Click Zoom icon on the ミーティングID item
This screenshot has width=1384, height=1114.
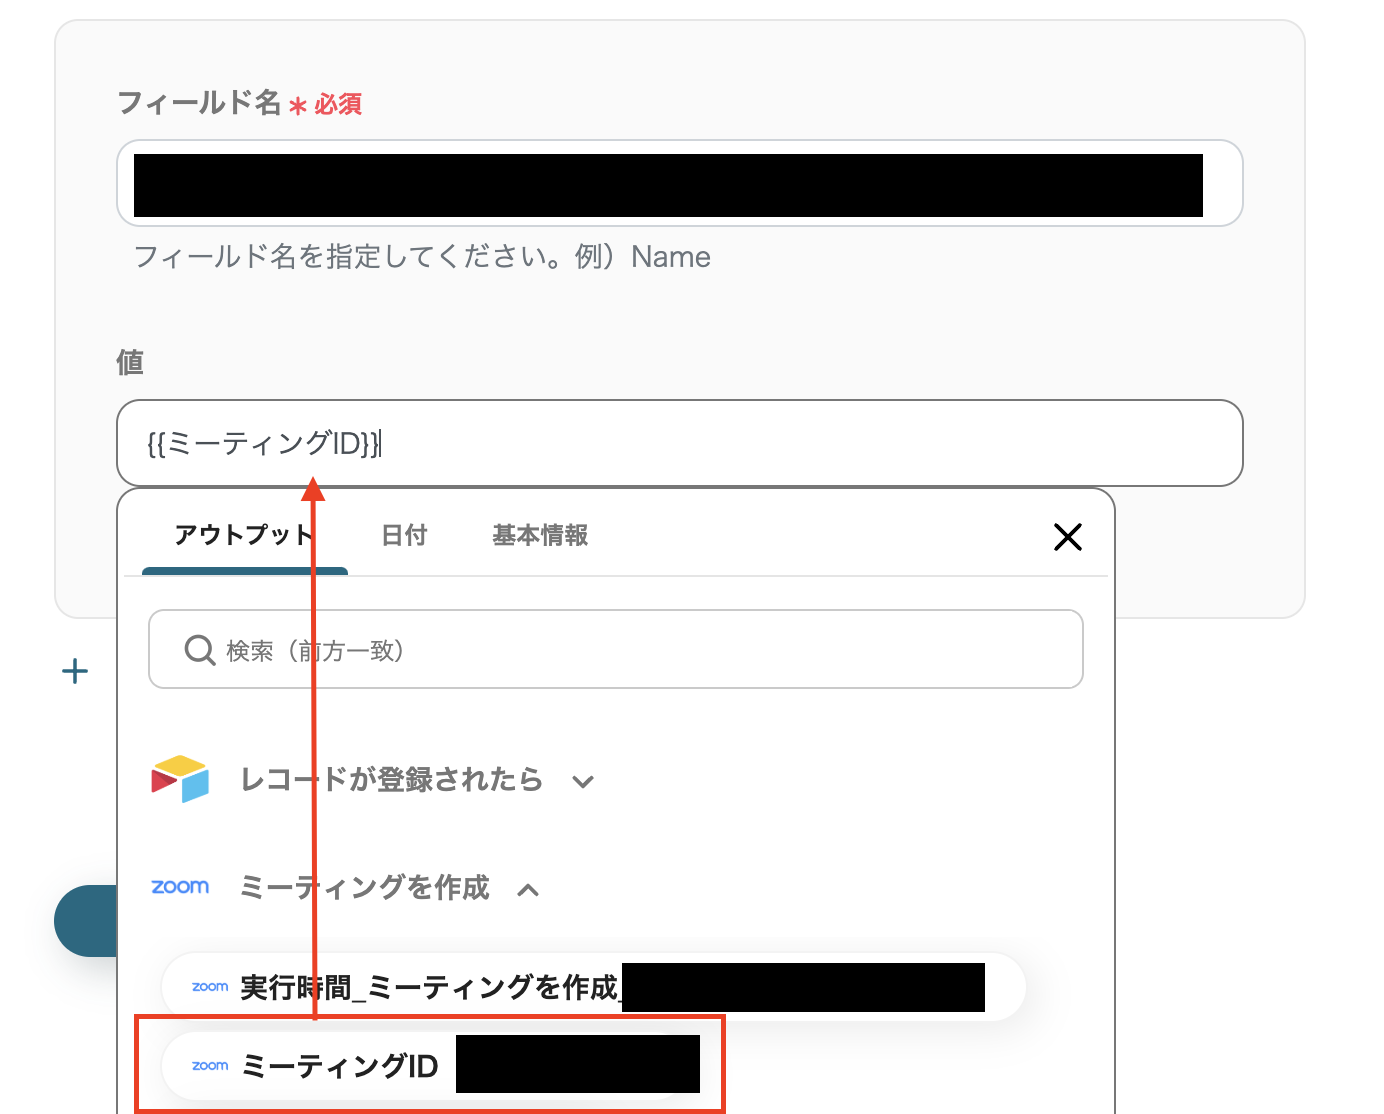(210, 1066)
